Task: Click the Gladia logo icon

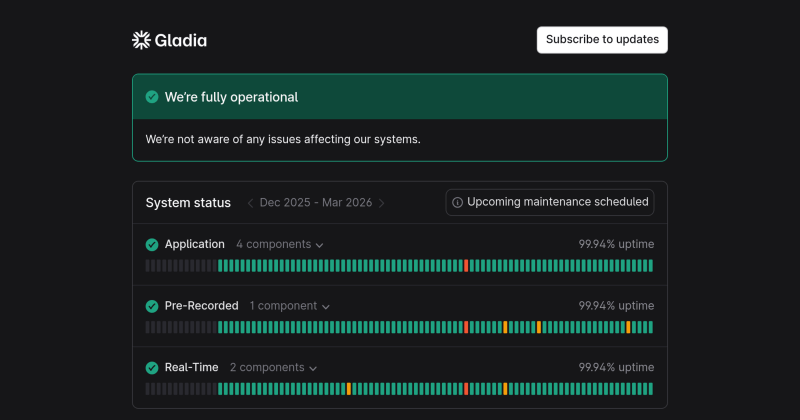Action: pos(141,40)
